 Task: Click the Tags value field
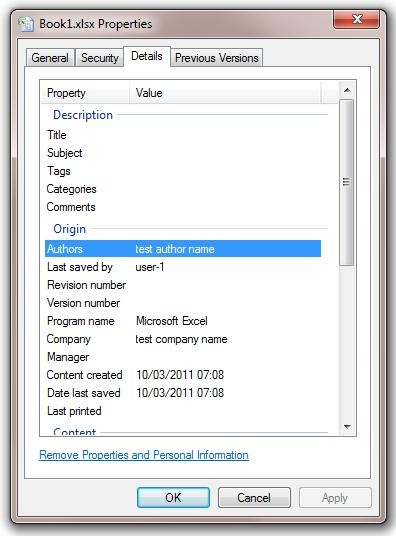(x=227, y=171)
